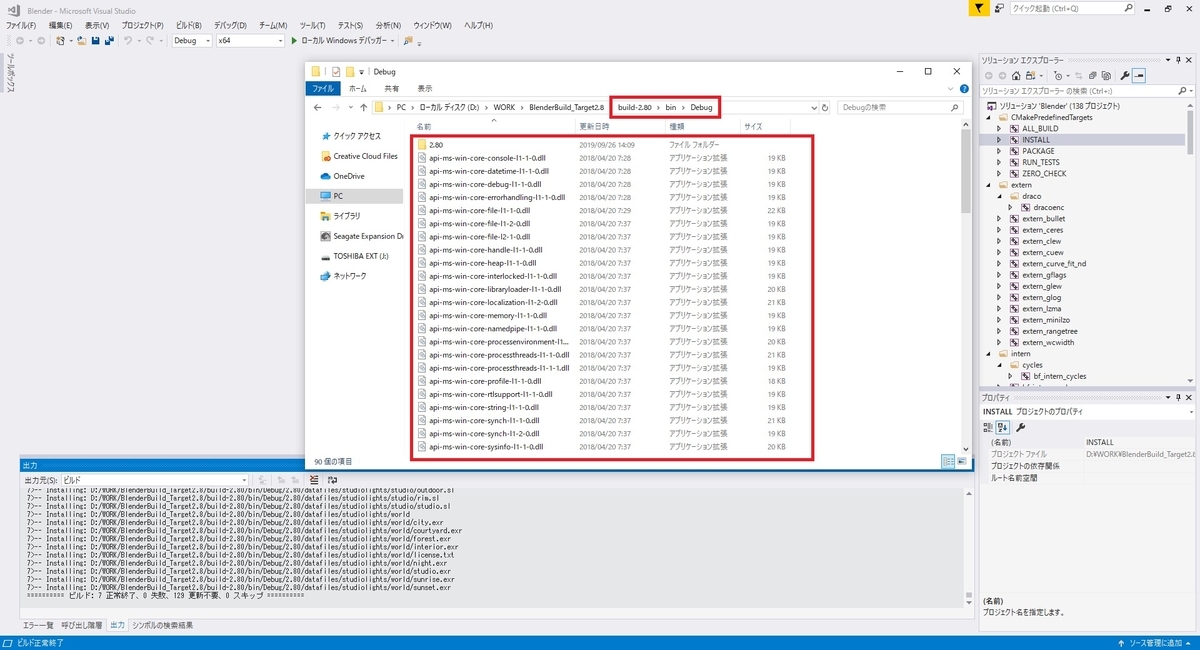The height and width of the screenshot is (650, 1200).
Task: Toggle the categorized view icon in Properties panel
Action: [988, 428]
